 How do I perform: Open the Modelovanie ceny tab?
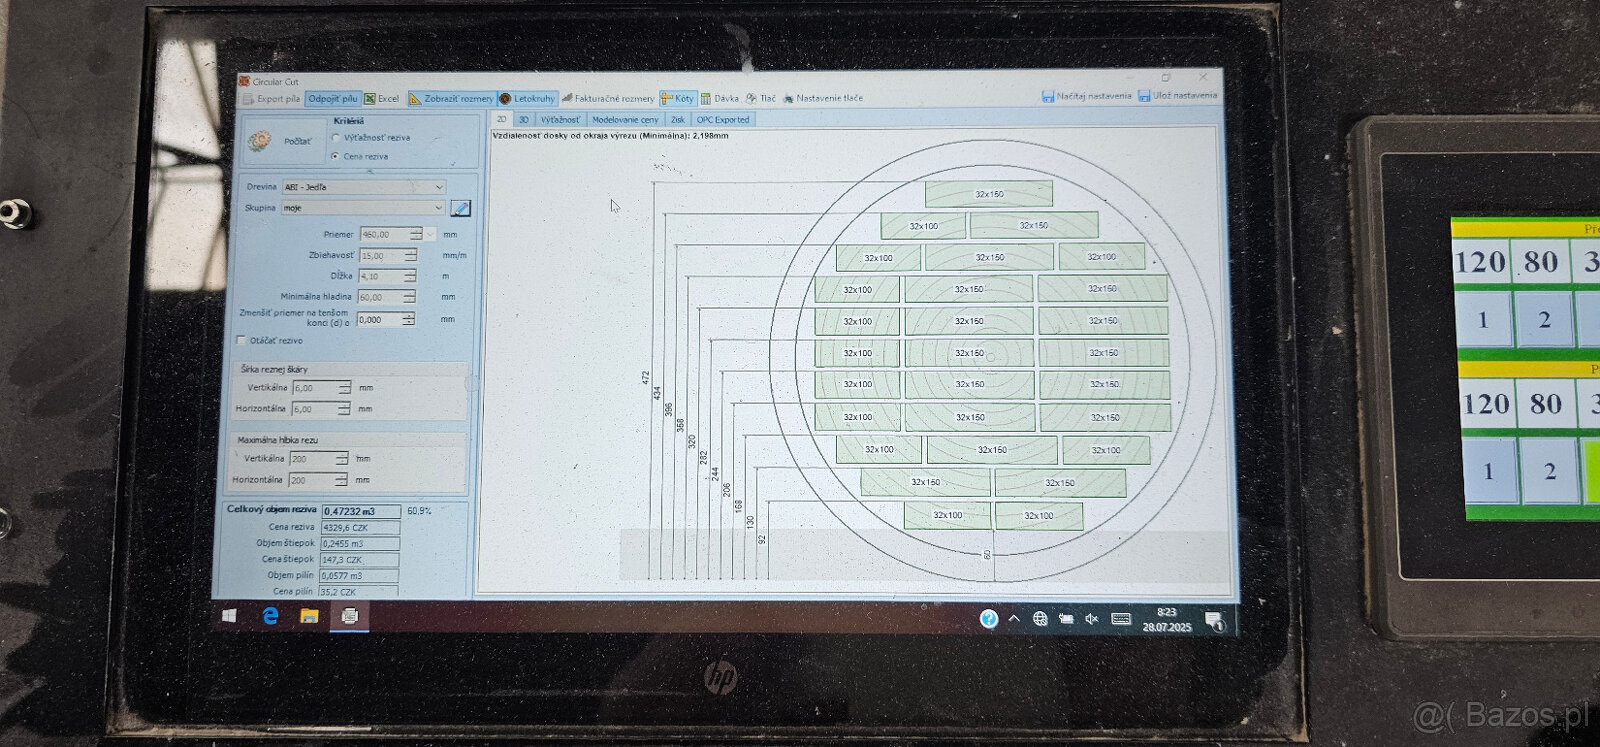point(625,120)
